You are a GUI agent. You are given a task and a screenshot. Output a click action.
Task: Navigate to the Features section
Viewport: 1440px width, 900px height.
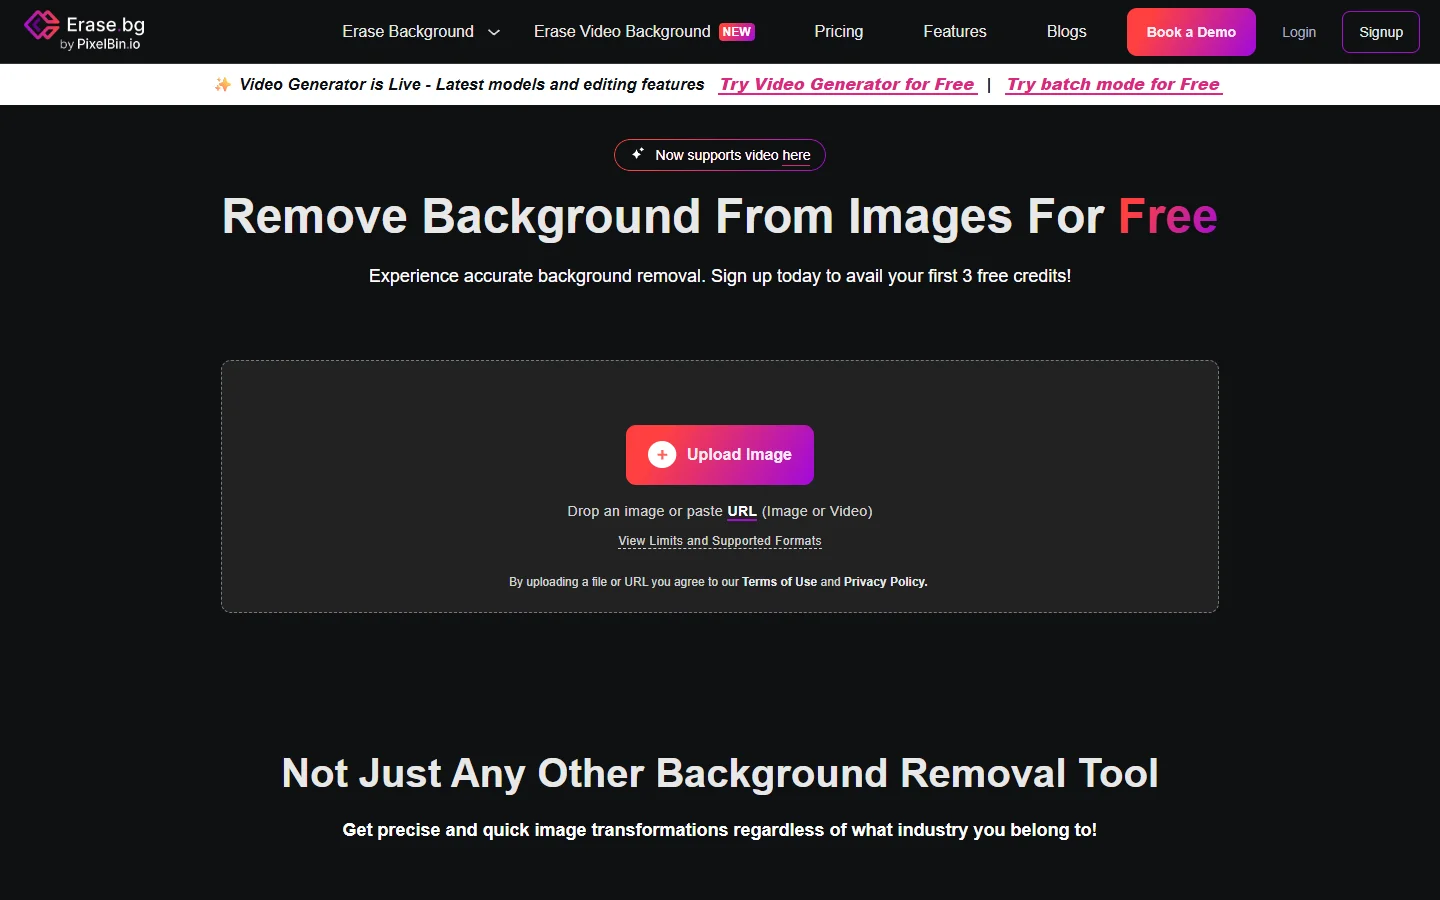tap(954, 31)
